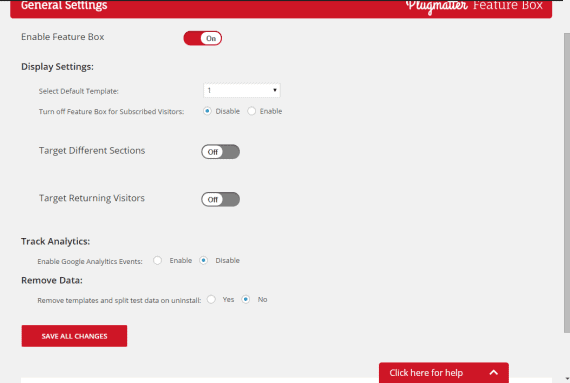
Task: Click the Remove Data heading
Action: point(52,281)
